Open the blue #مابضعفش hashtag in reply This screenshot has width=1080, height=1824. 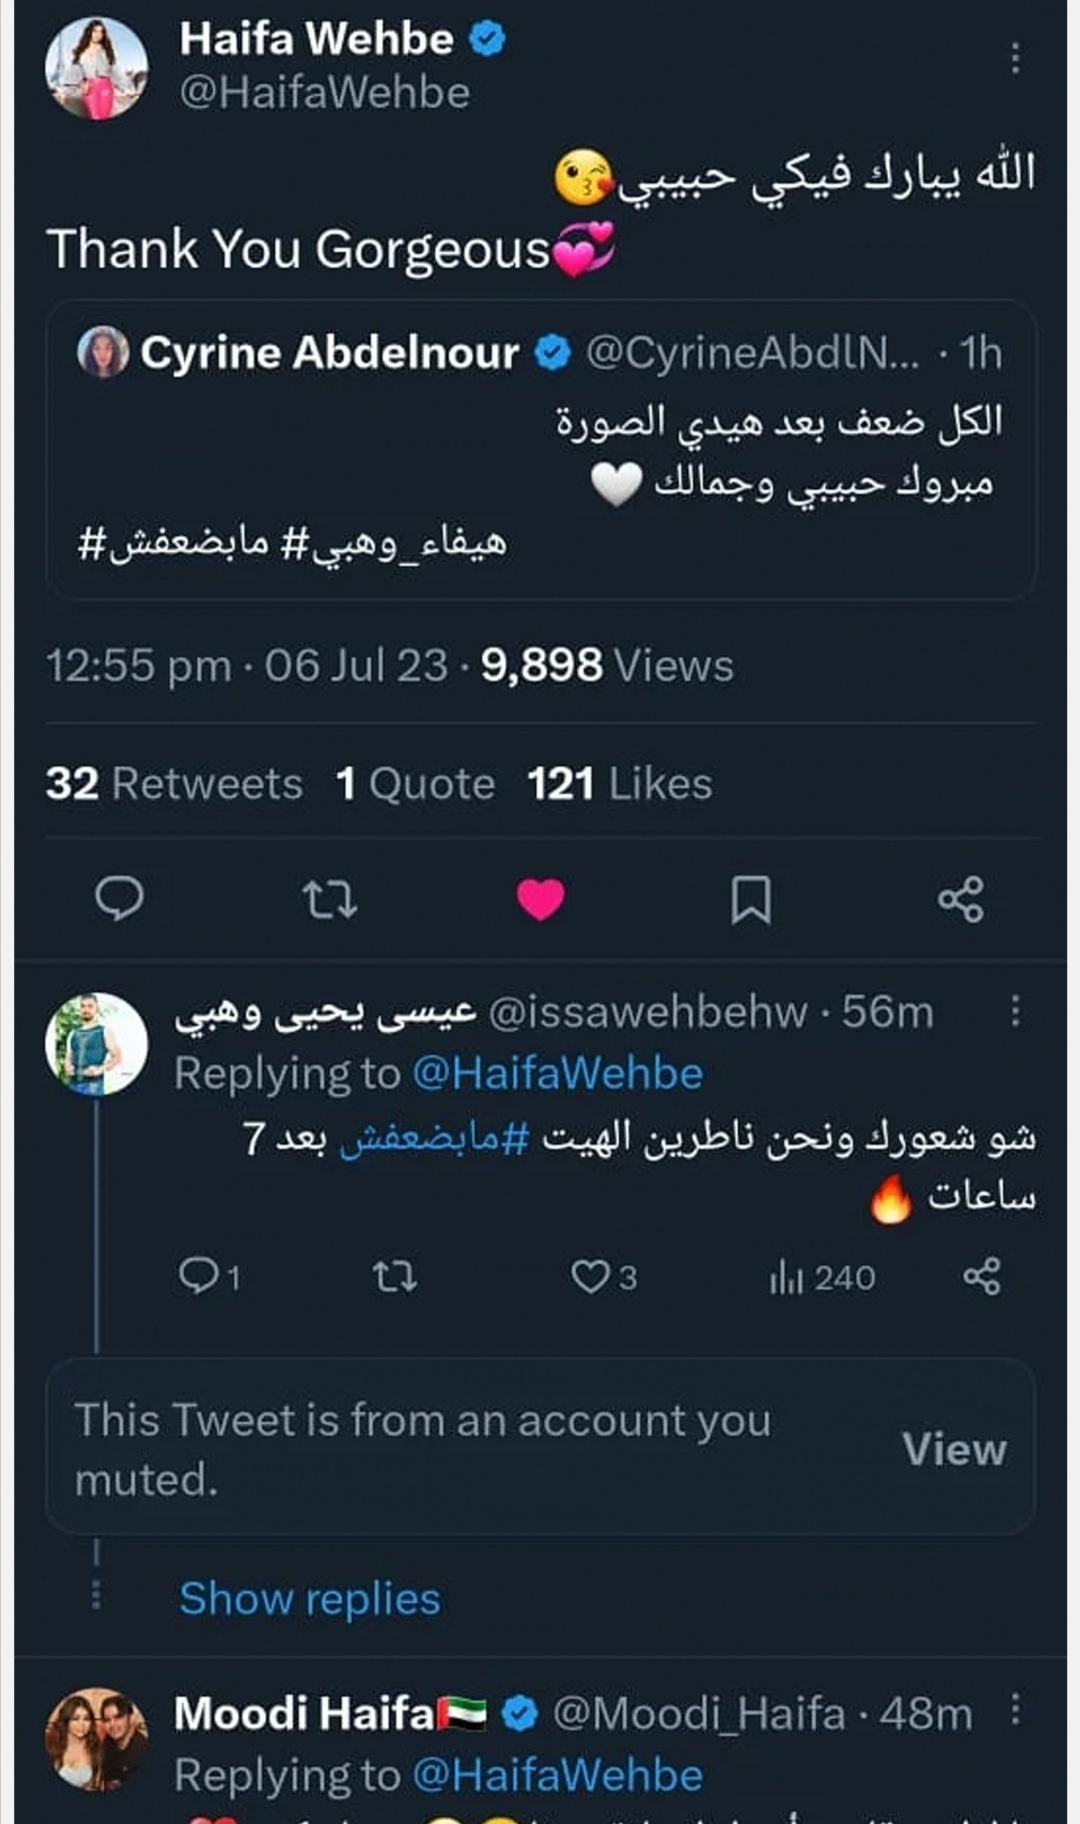point(434,1138)
